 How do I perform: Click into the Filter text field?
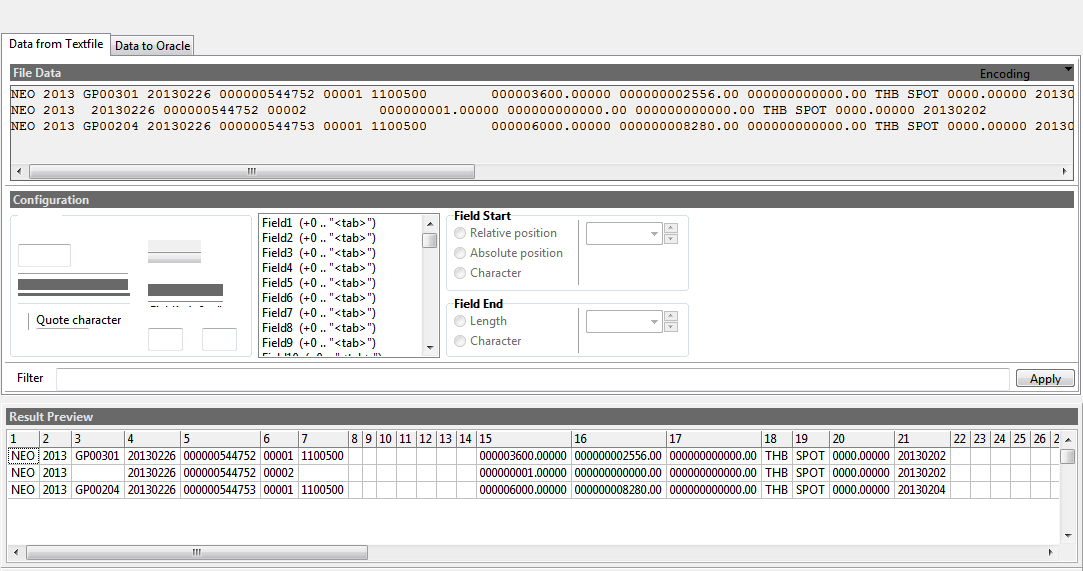(532, 378)
